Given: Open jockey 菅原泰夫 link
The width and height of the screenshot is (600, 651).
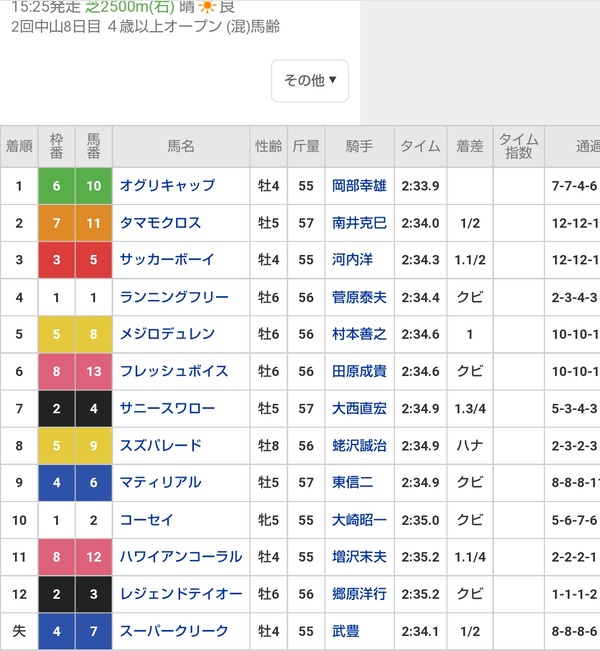Looking at the screenshot, I should [x=359, y=297].
